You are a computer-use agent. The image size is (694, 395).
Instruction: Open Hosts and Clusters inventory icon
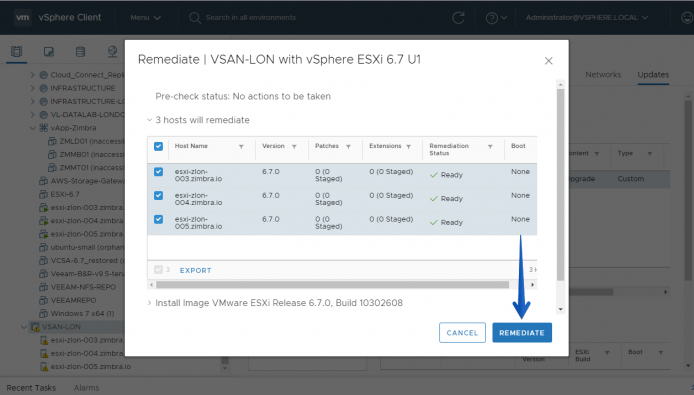click(16, 52)
